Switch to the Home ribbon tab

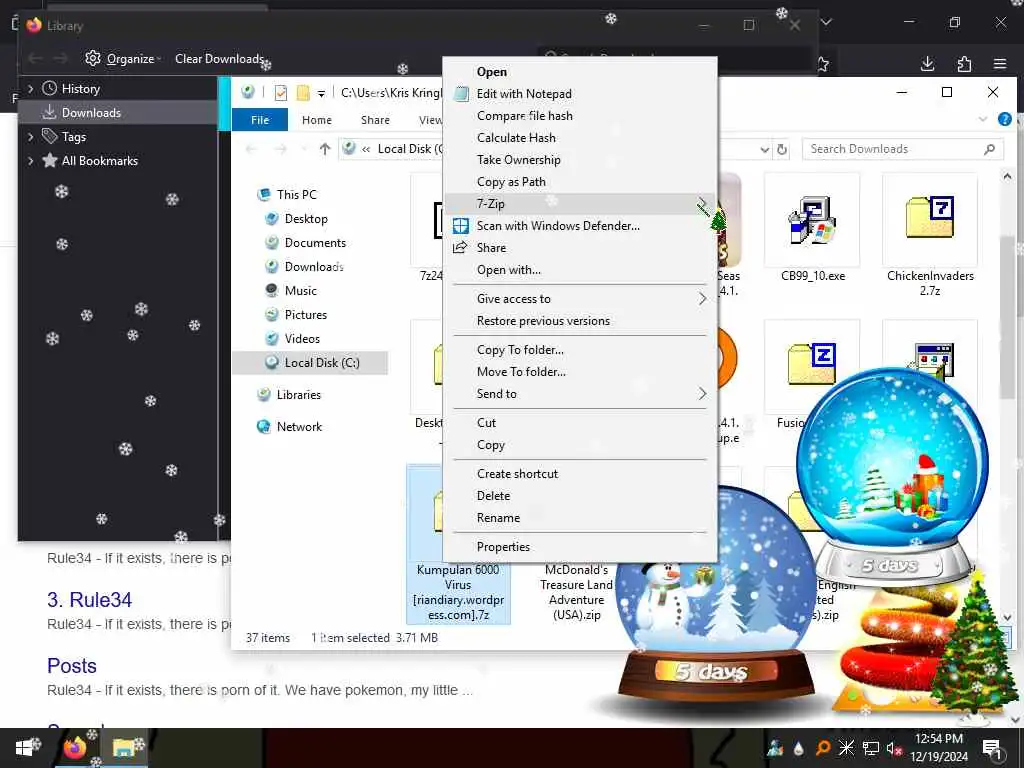[317, 120]
